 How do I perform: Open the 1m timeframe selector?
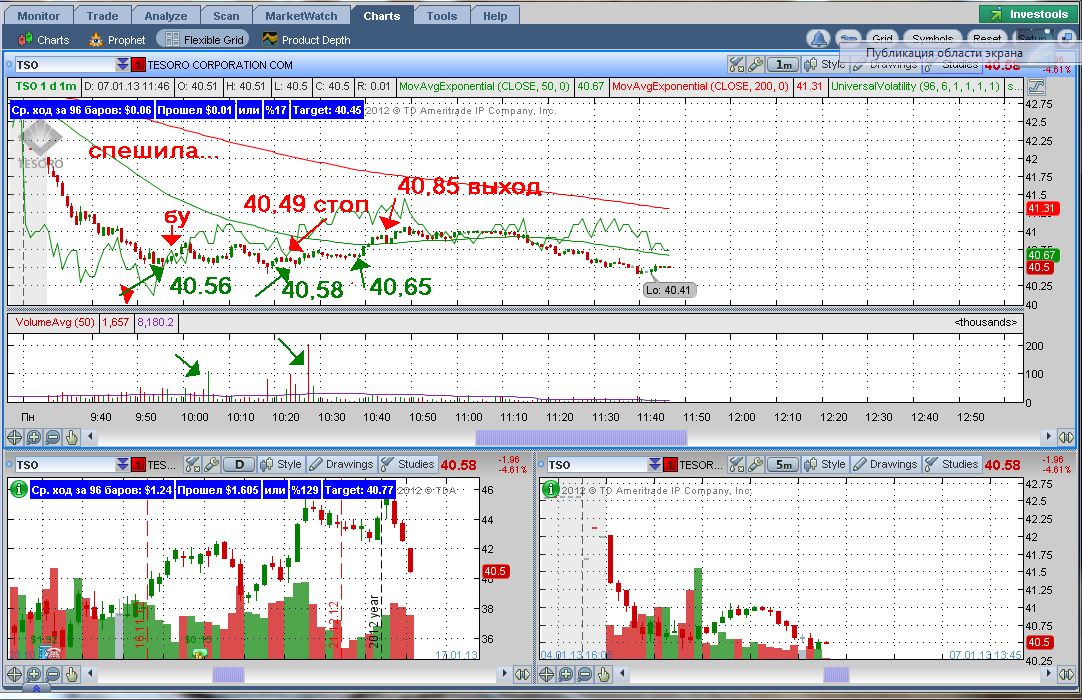tap(783, 65)
